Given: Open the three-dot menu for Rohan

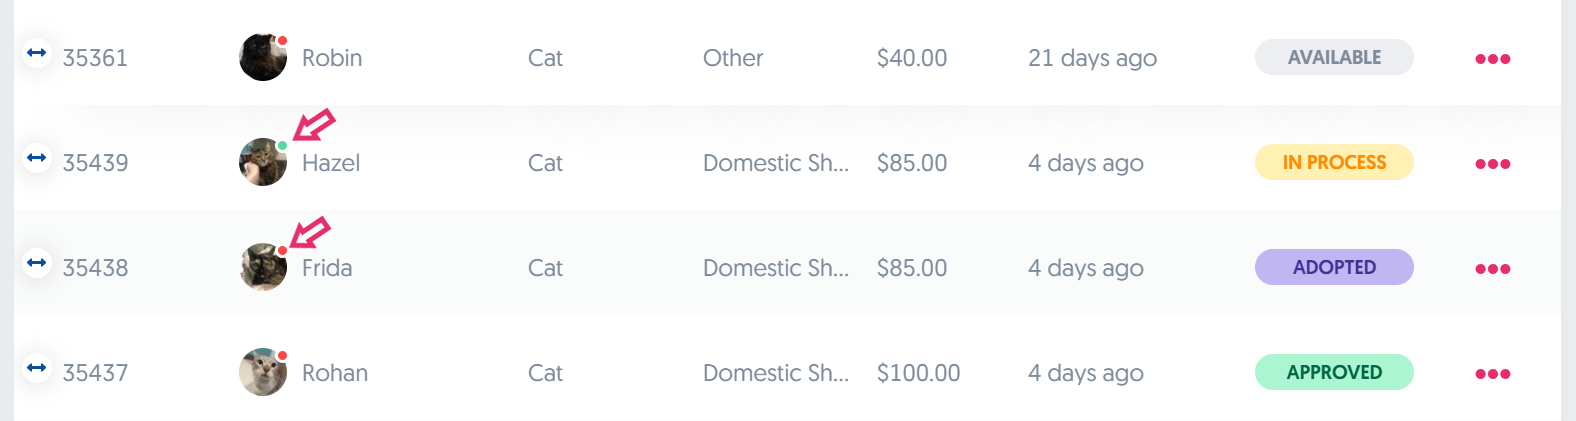Looking at the screenshot, I should click(x=1492, y=374).
